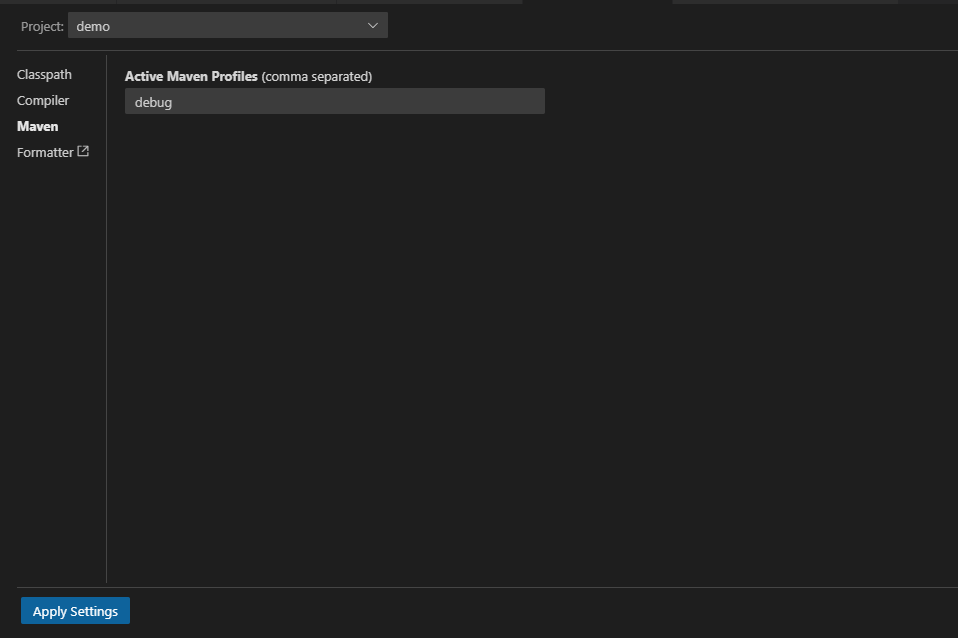Click the 'demo' project name text
The height and width of the screenshot is (638, 958).
[93, 26]
